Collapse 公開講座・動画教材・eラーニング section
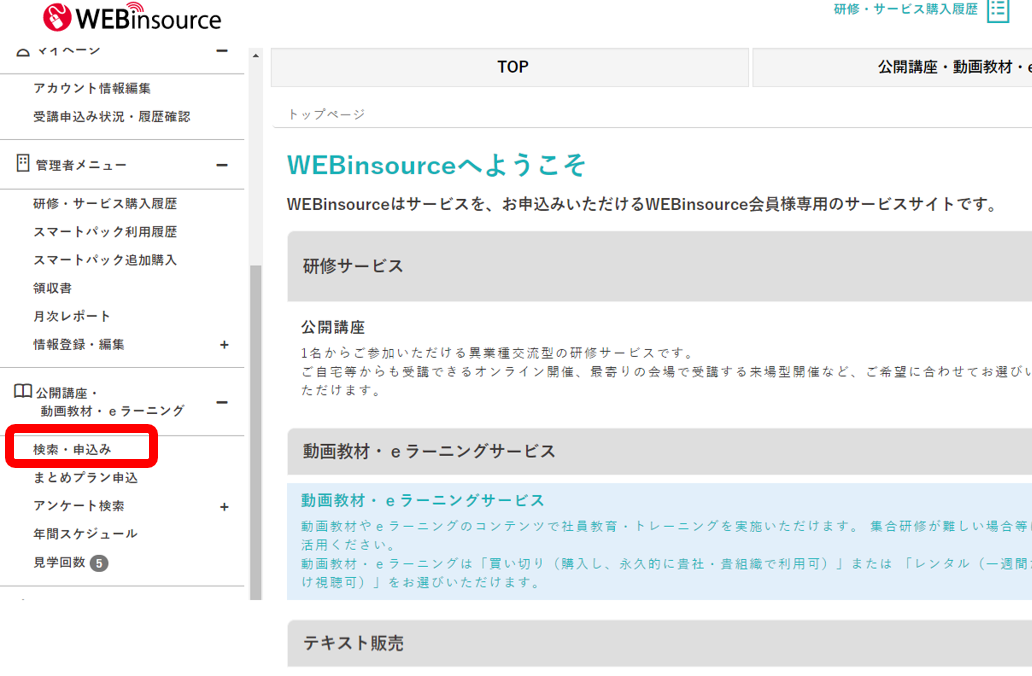 [222, 402]
